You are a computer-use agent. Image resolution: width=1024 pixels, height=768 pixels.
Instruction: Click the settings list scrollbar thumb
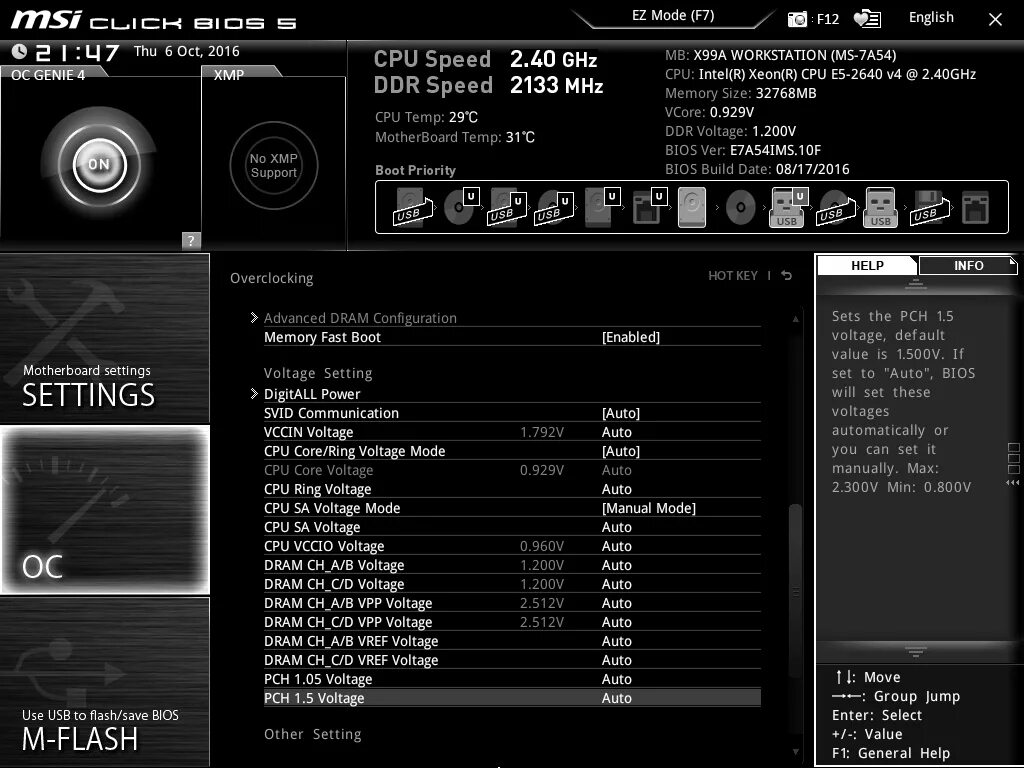pyautogui.click(x=795, y=591)
